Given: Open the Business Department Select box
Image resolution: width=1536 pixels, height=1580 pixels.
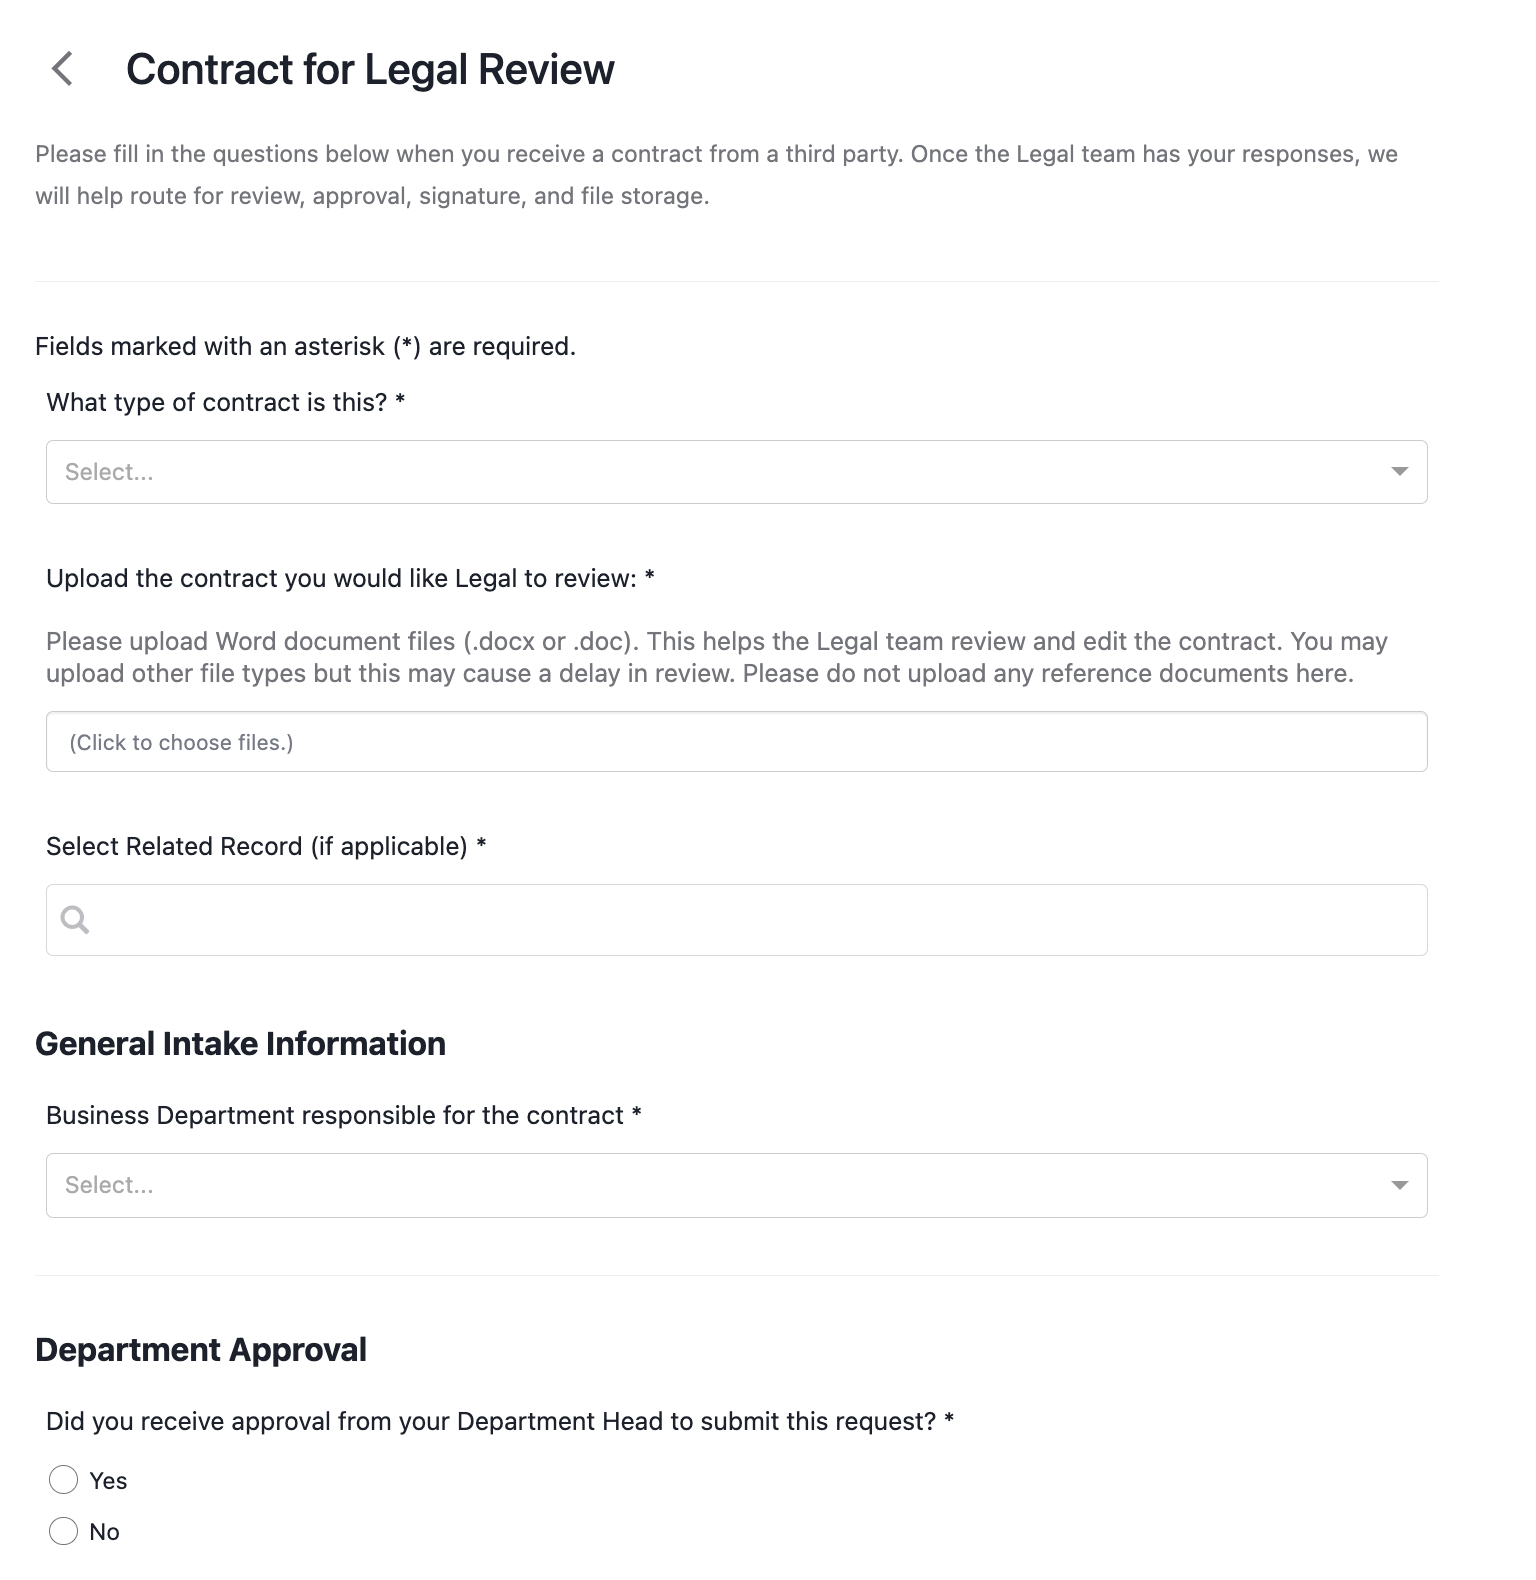Looking at the screenshot, I should pos(736,1185).
